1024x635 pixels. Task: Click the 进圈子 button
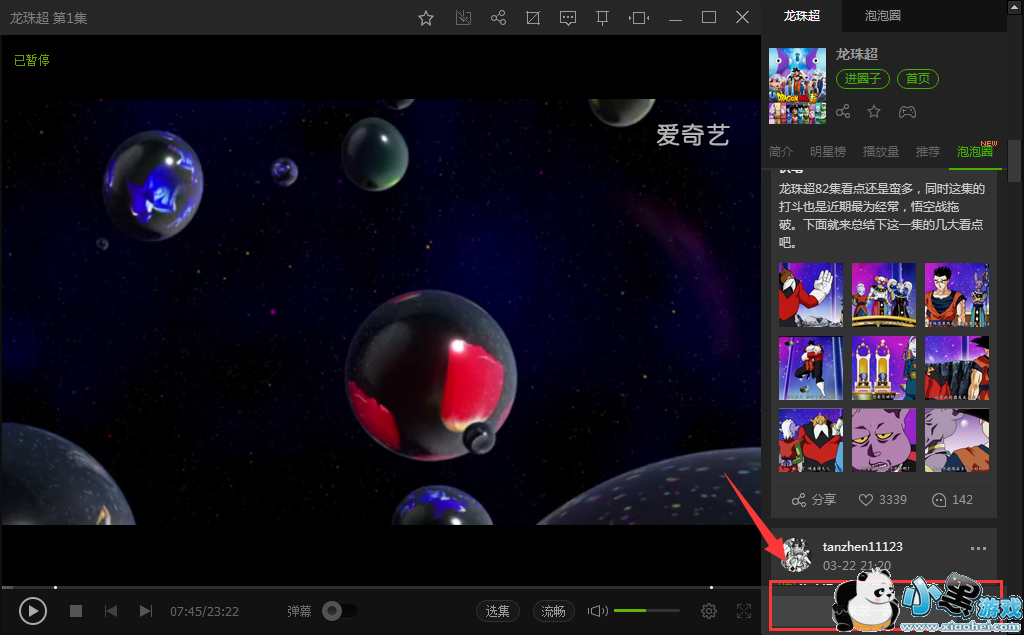(x=862, y=79)
